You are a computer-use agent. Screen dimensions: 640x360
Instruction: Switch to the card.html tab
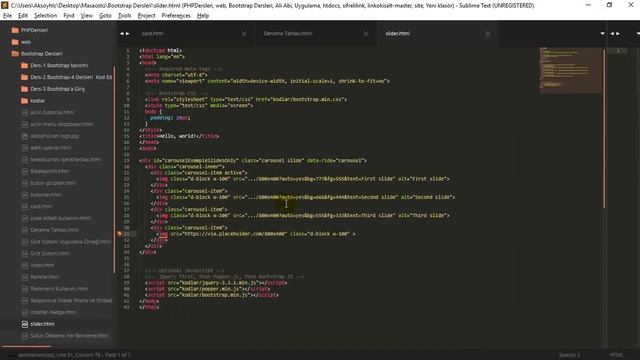point(152,33)
